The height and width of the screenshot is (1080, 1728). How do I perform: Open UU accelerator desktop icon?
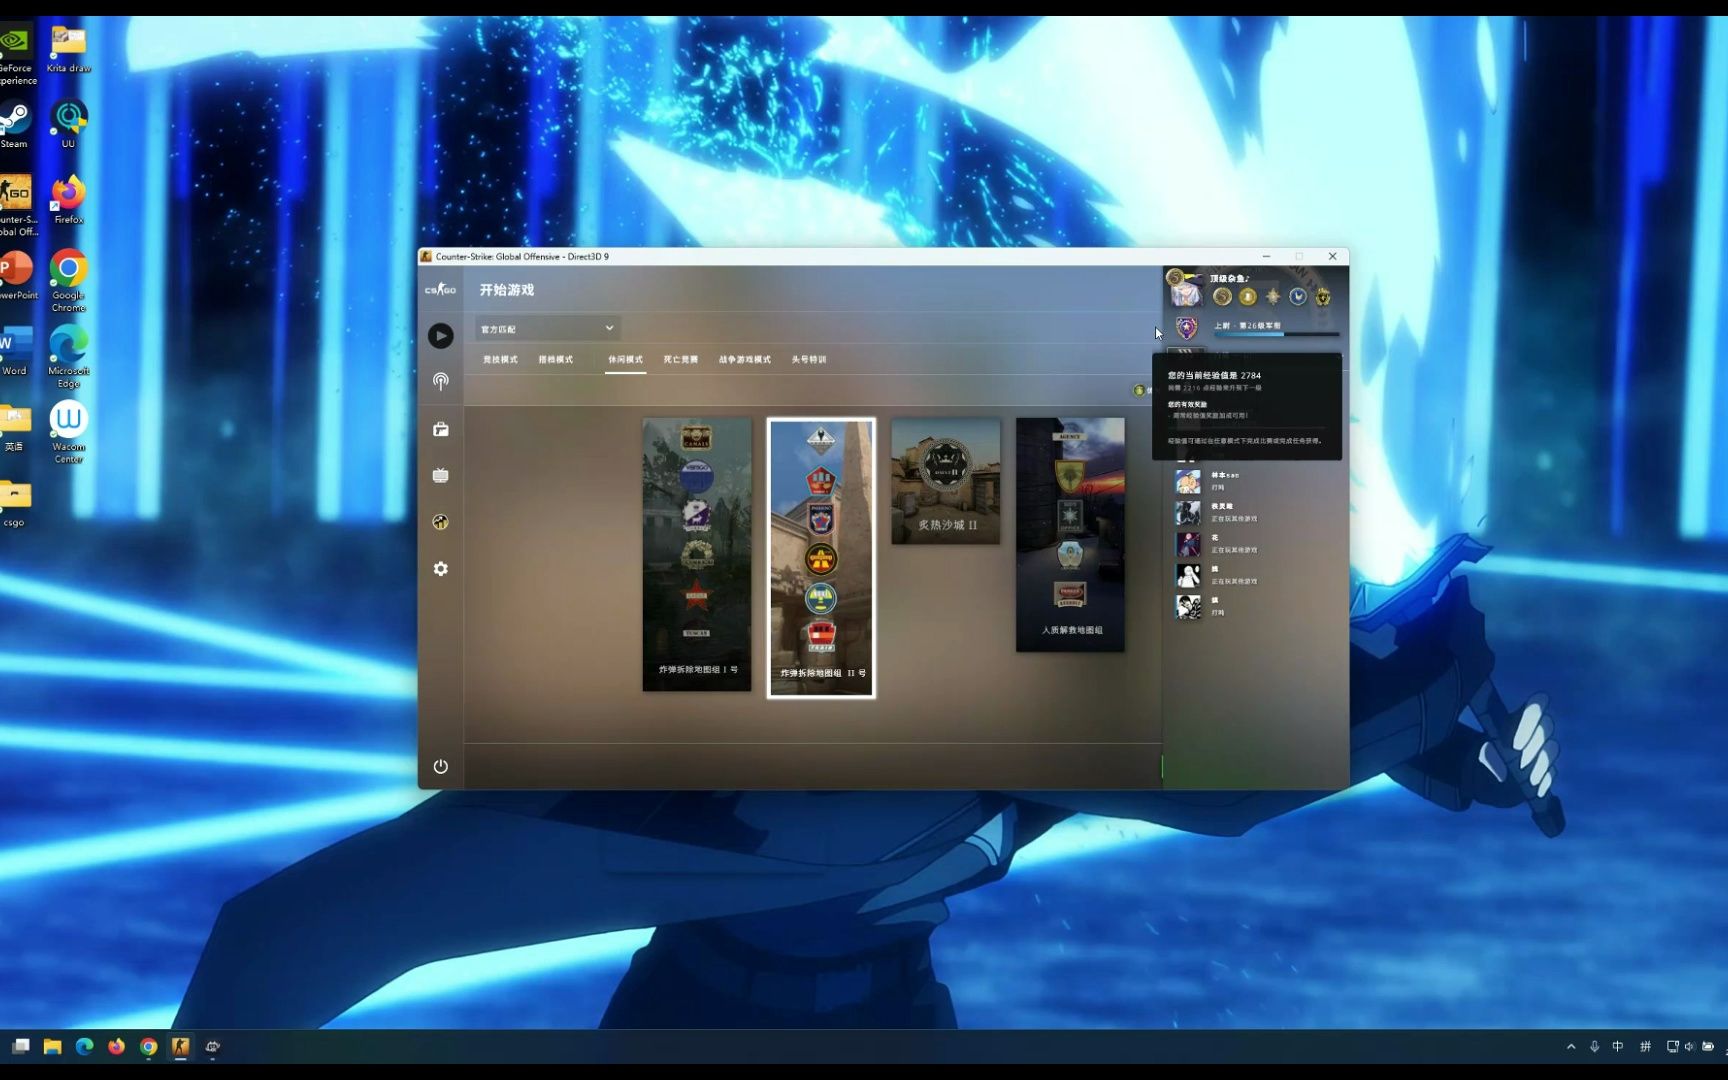pyautogui.click(x=68, y=124)
